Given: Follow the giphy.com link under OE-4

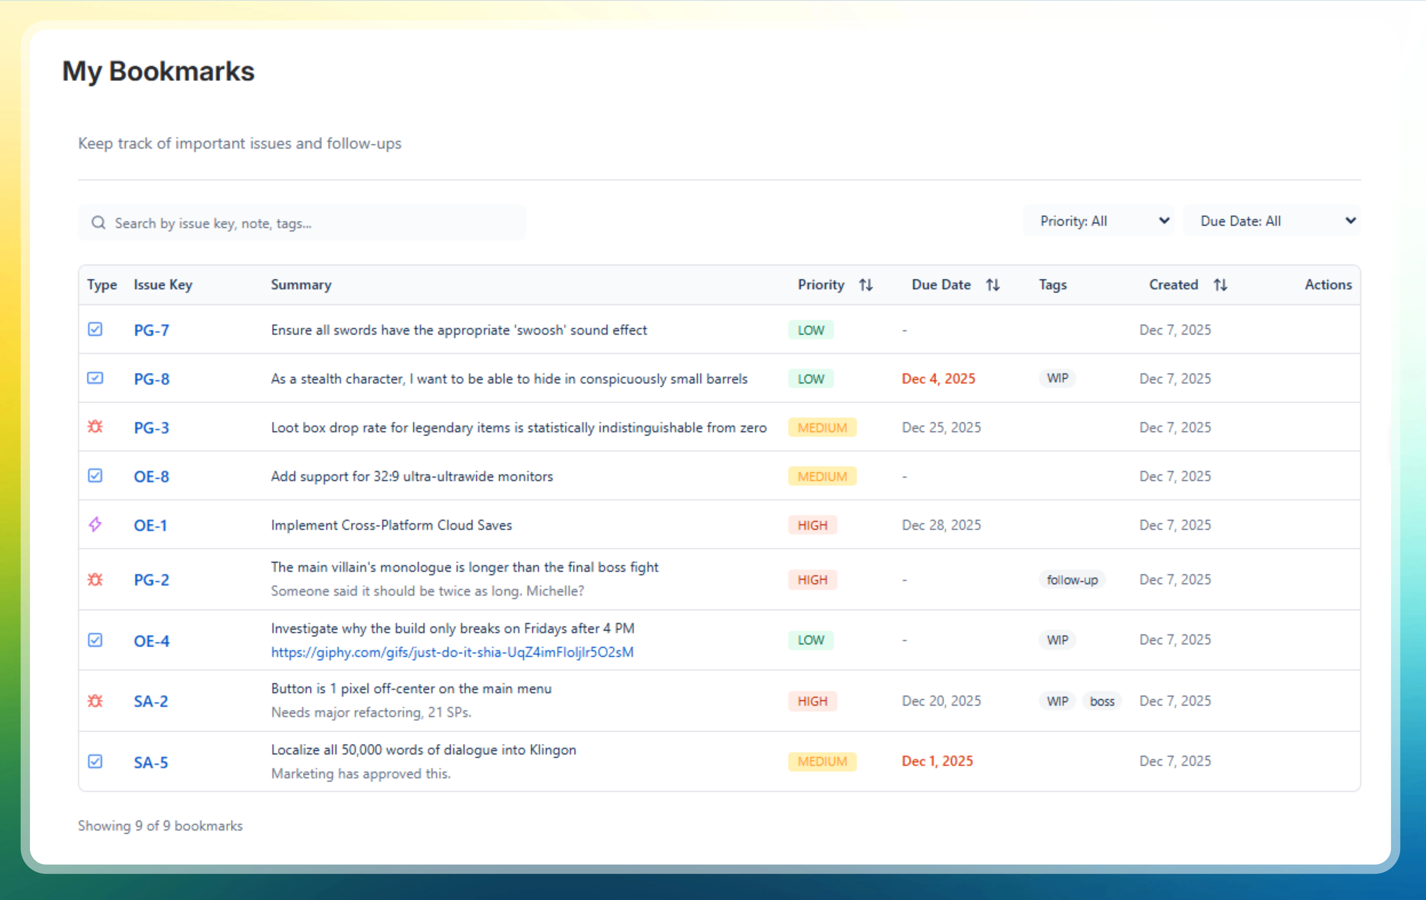Looking at the screenshot, I should click(x=452, y=652).
